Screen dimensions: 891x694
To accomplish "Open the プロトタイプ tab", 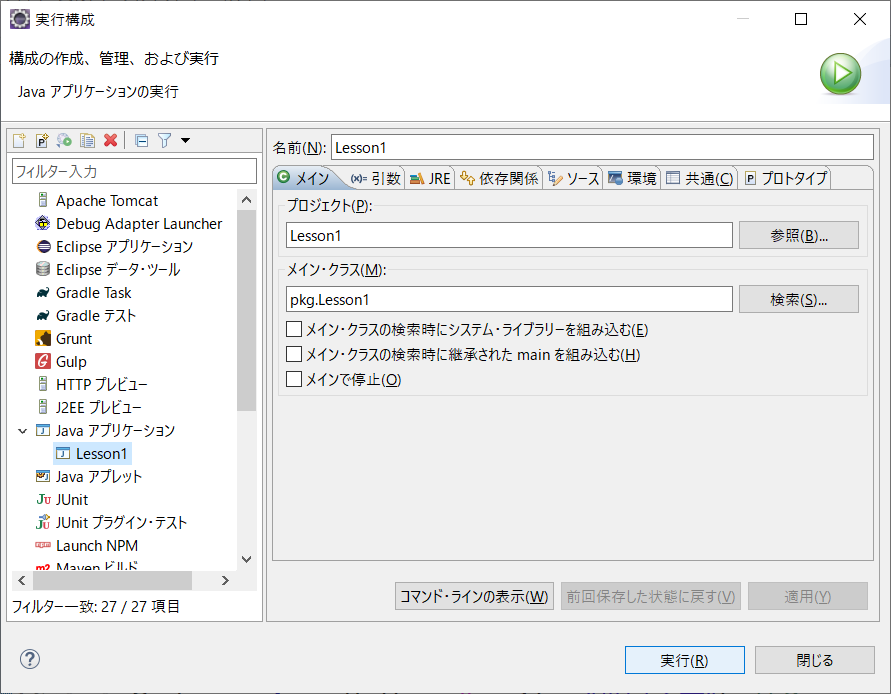I will click(786, 178).
